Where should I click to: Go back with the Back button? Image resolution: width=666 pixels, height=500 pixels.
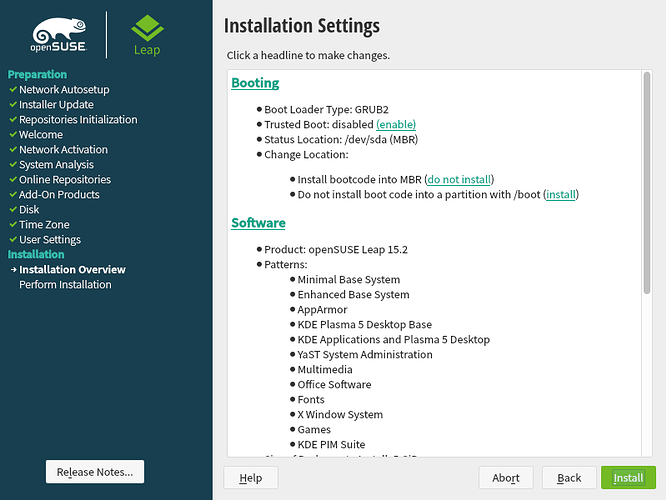point(569,478)
